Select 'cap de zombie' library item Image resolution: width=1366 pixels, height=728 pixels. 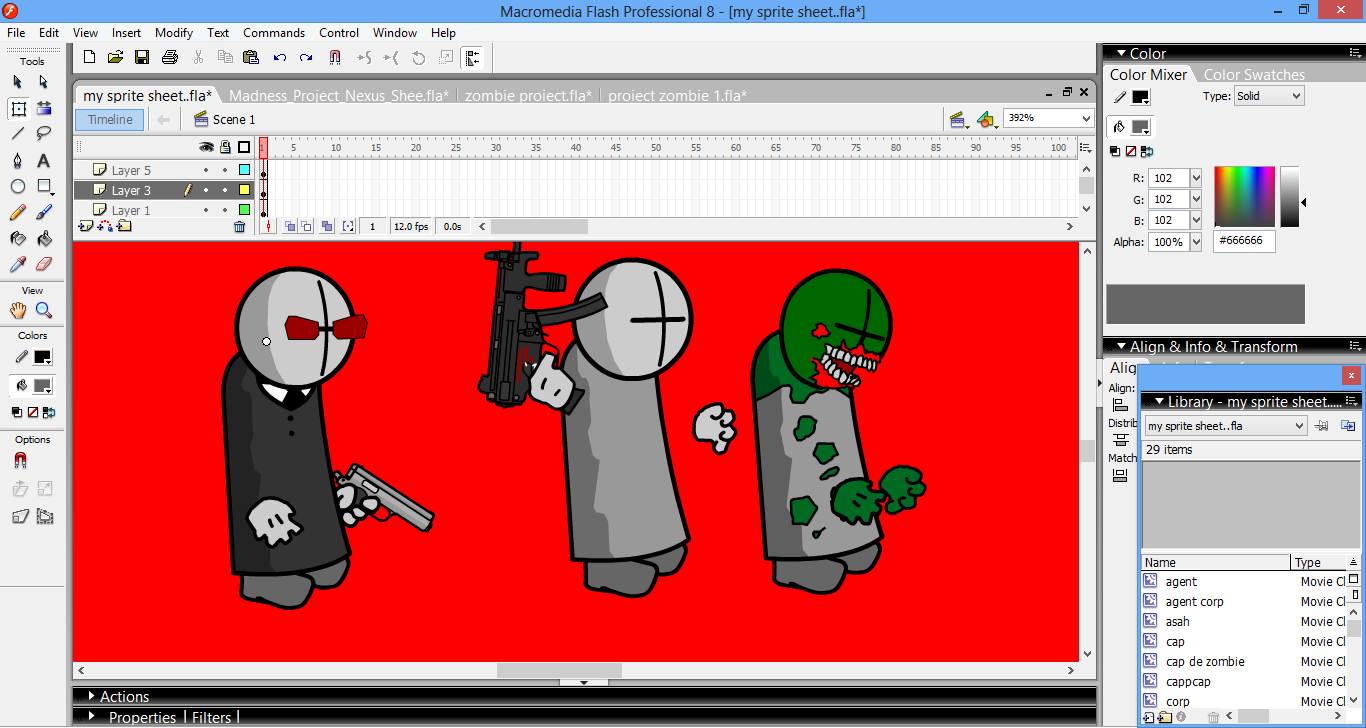coord(1205,662)
